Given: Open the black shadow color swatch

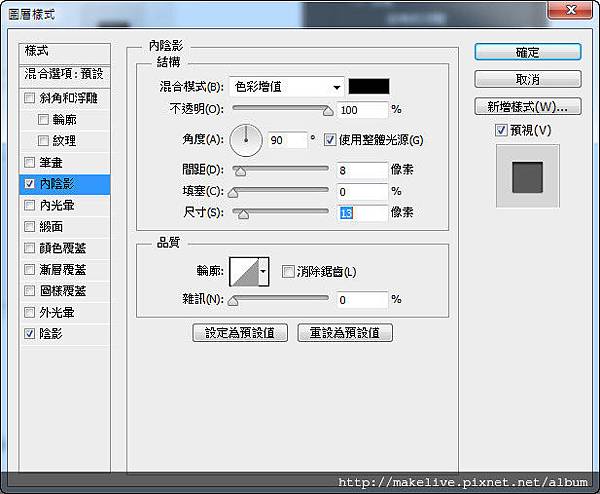Looking at the screenshot, I should pyautogui.click(x=369, y=86).
